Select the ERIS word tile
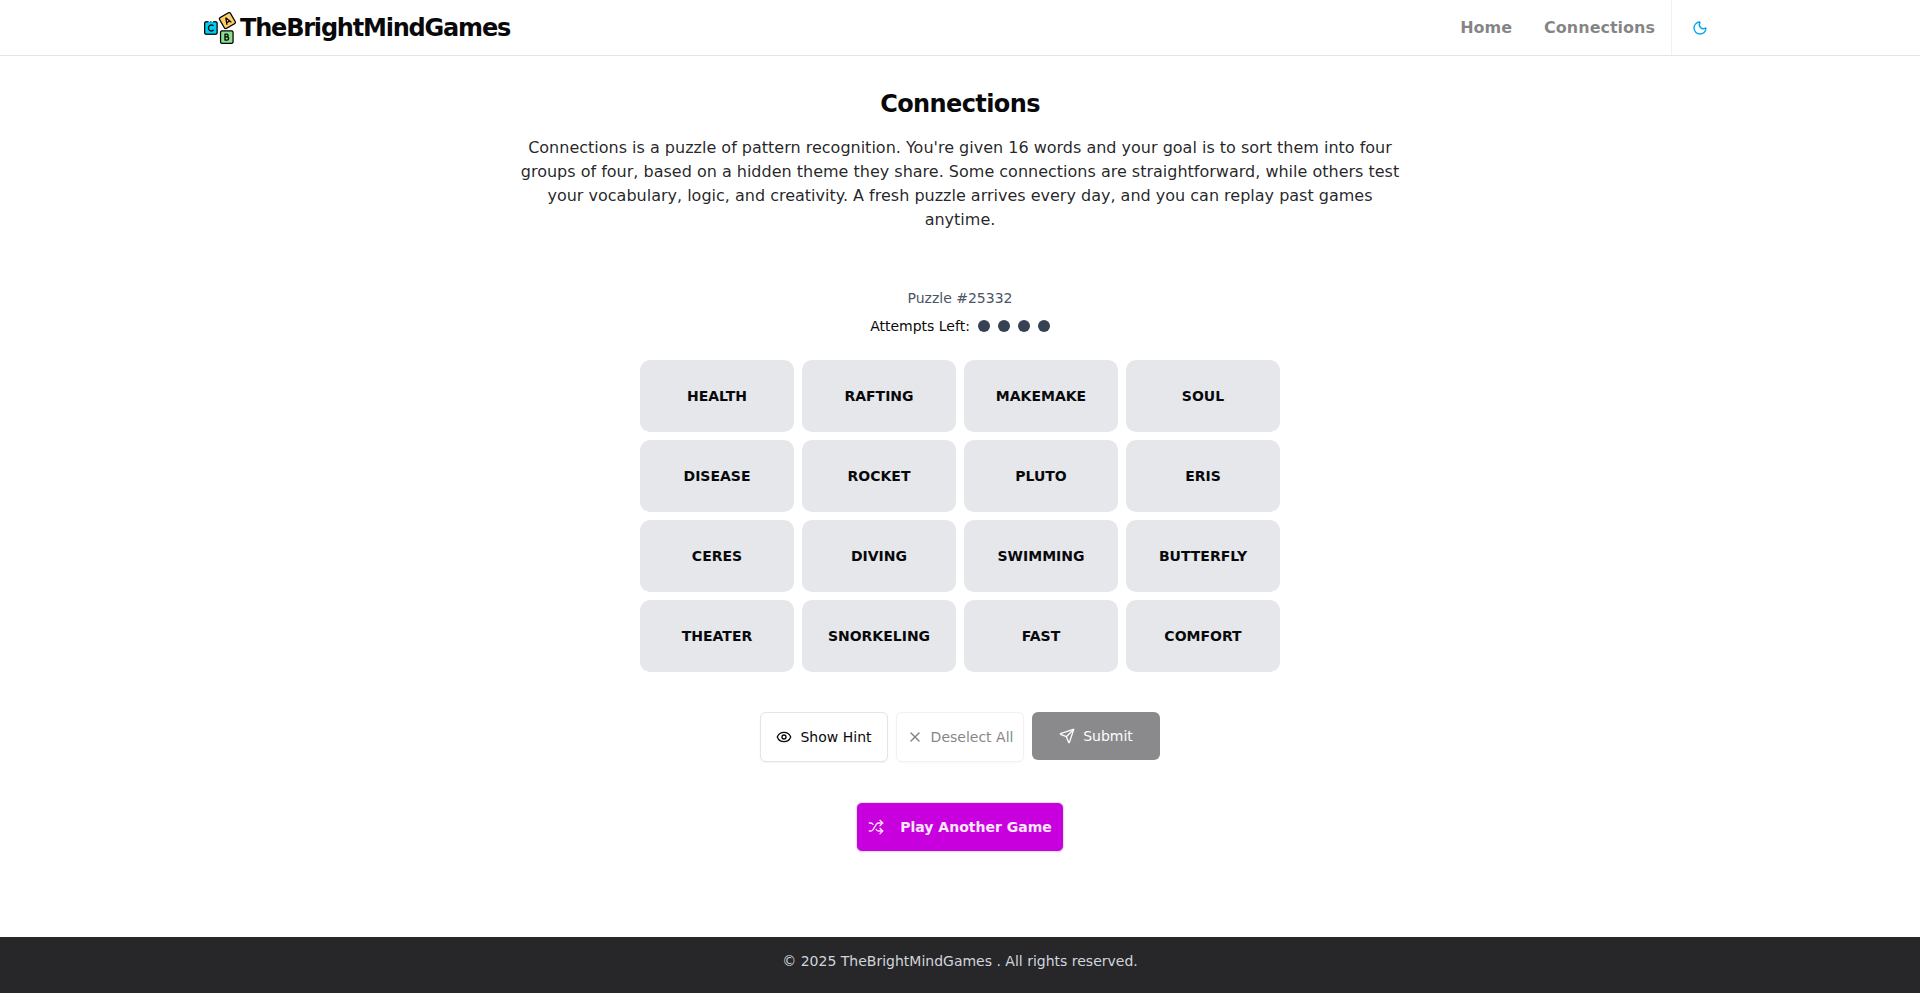The height and width of the screenshot is (993, 1920). [x=1202, y=476]
